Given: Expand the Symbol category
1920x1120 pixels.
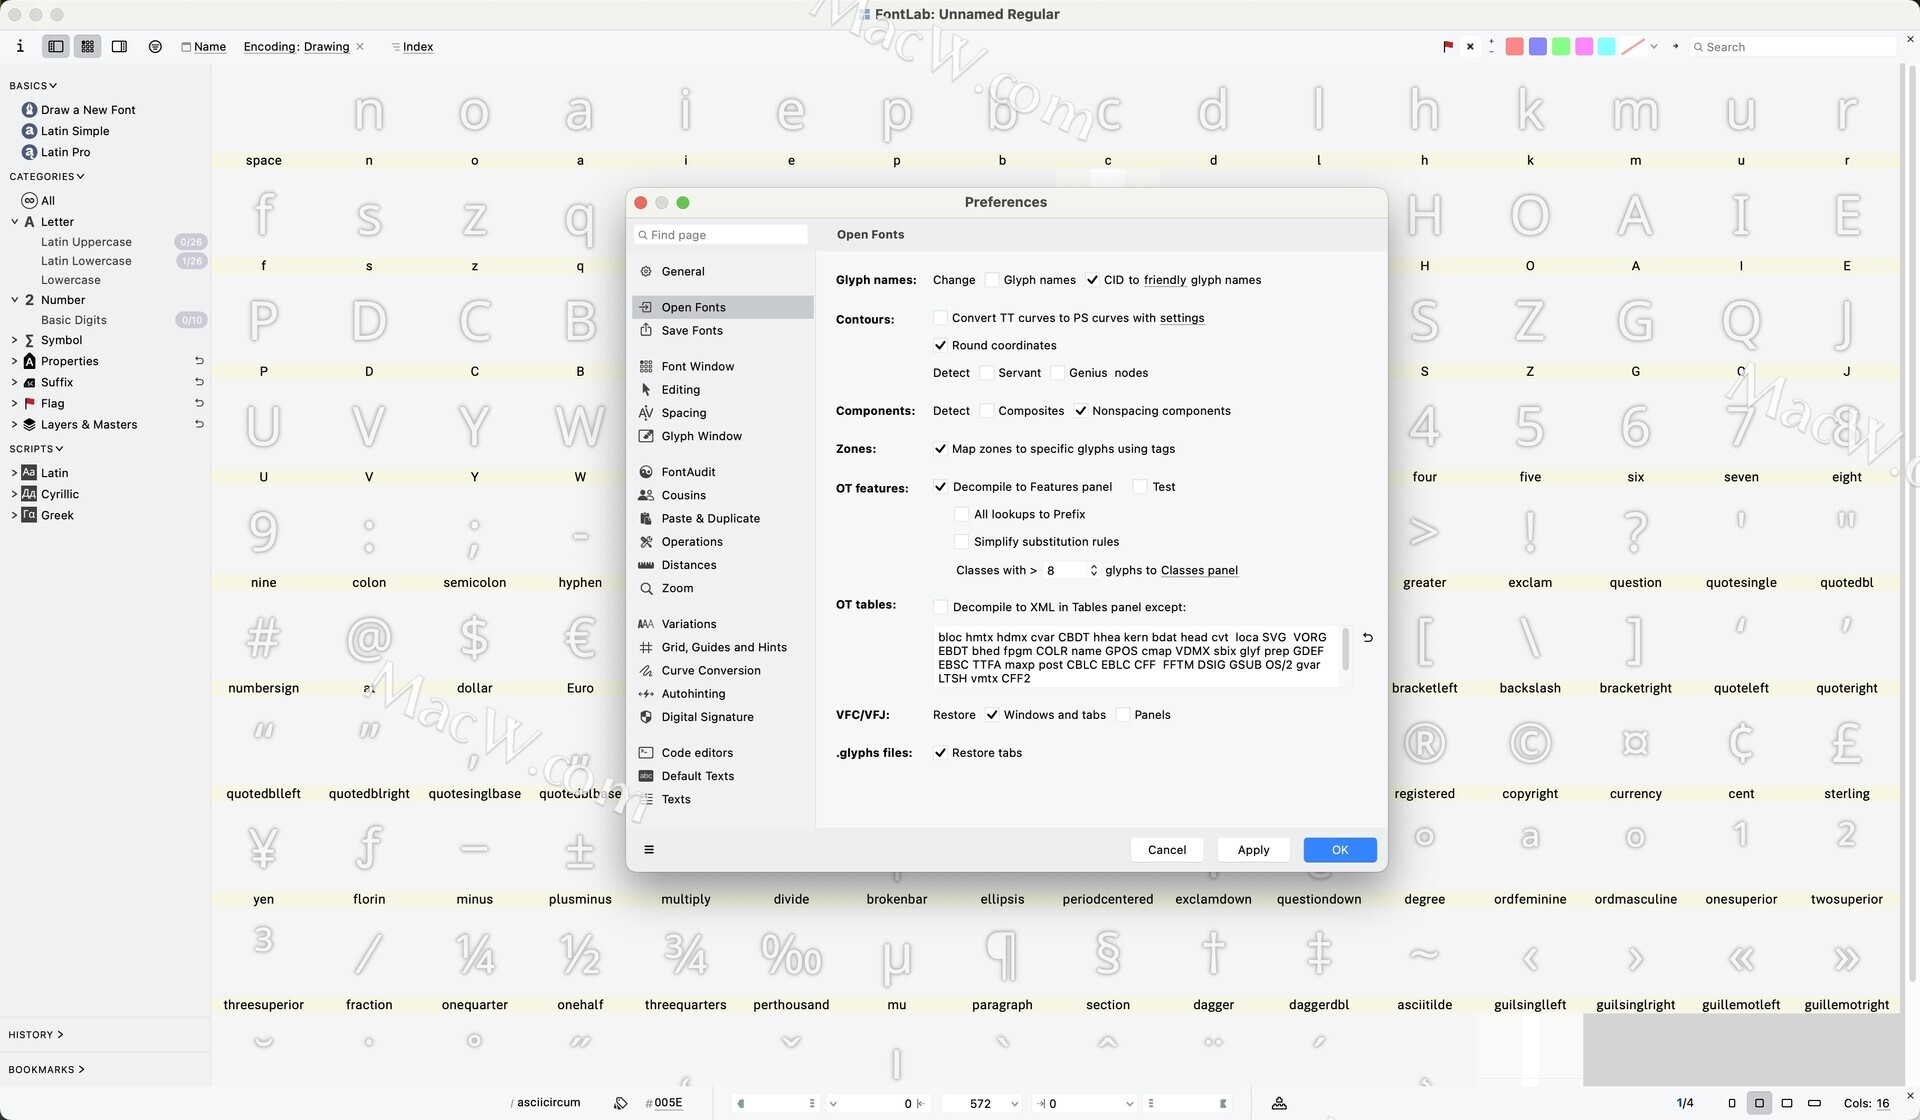Looking at the screenshot, I should pos(15,340).
